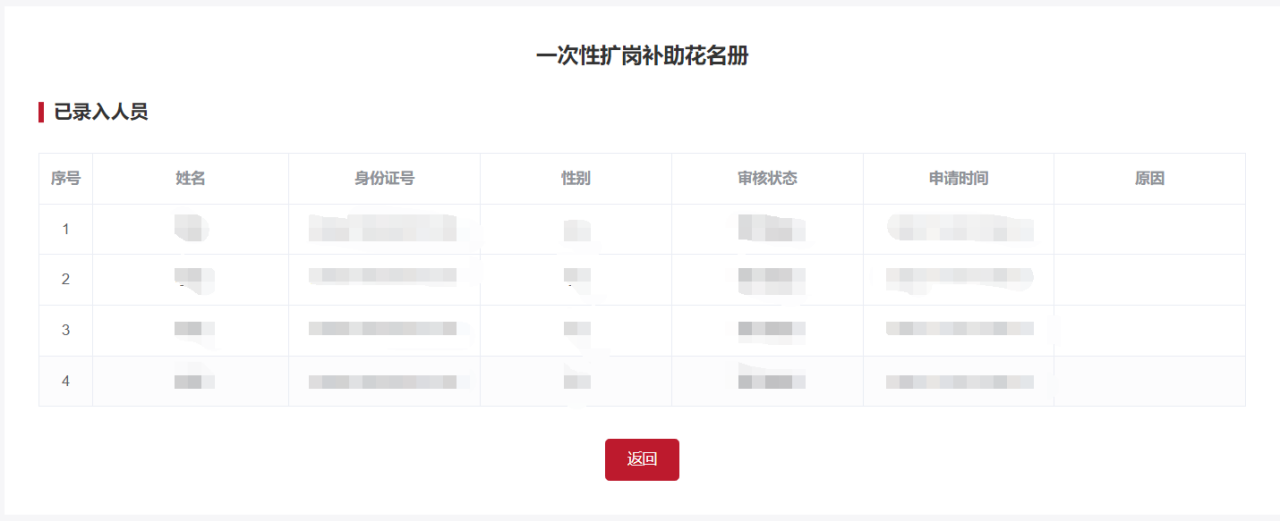Select row number 3 in the table
The height and width of the screenshot is (521, 1280).
coord(66,330)
